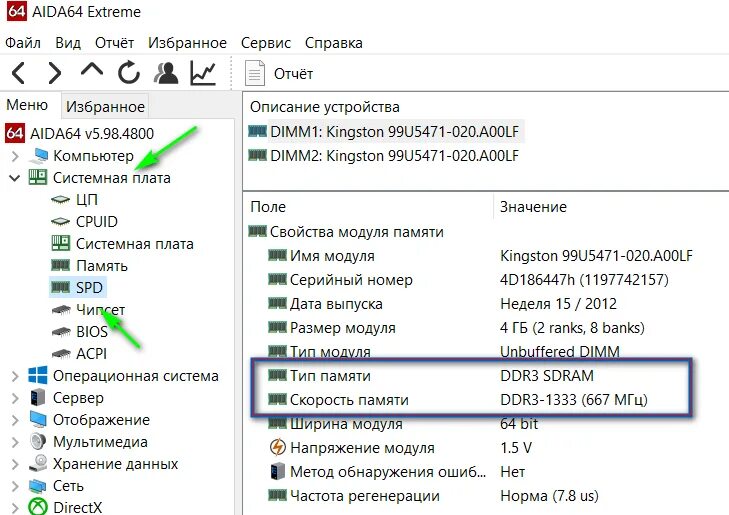This screenshot has height=515, width=729.
Task: Click the Отчёт report page icon
Action: coord(255,73)
